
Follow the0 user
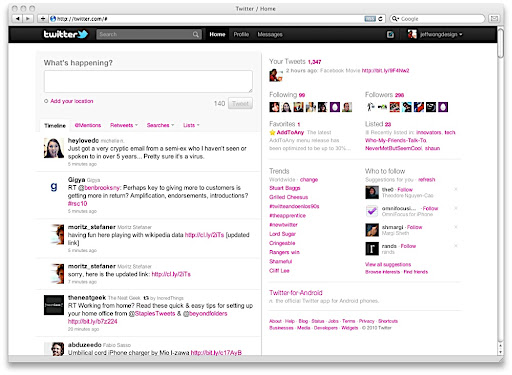tap(405, 189)
